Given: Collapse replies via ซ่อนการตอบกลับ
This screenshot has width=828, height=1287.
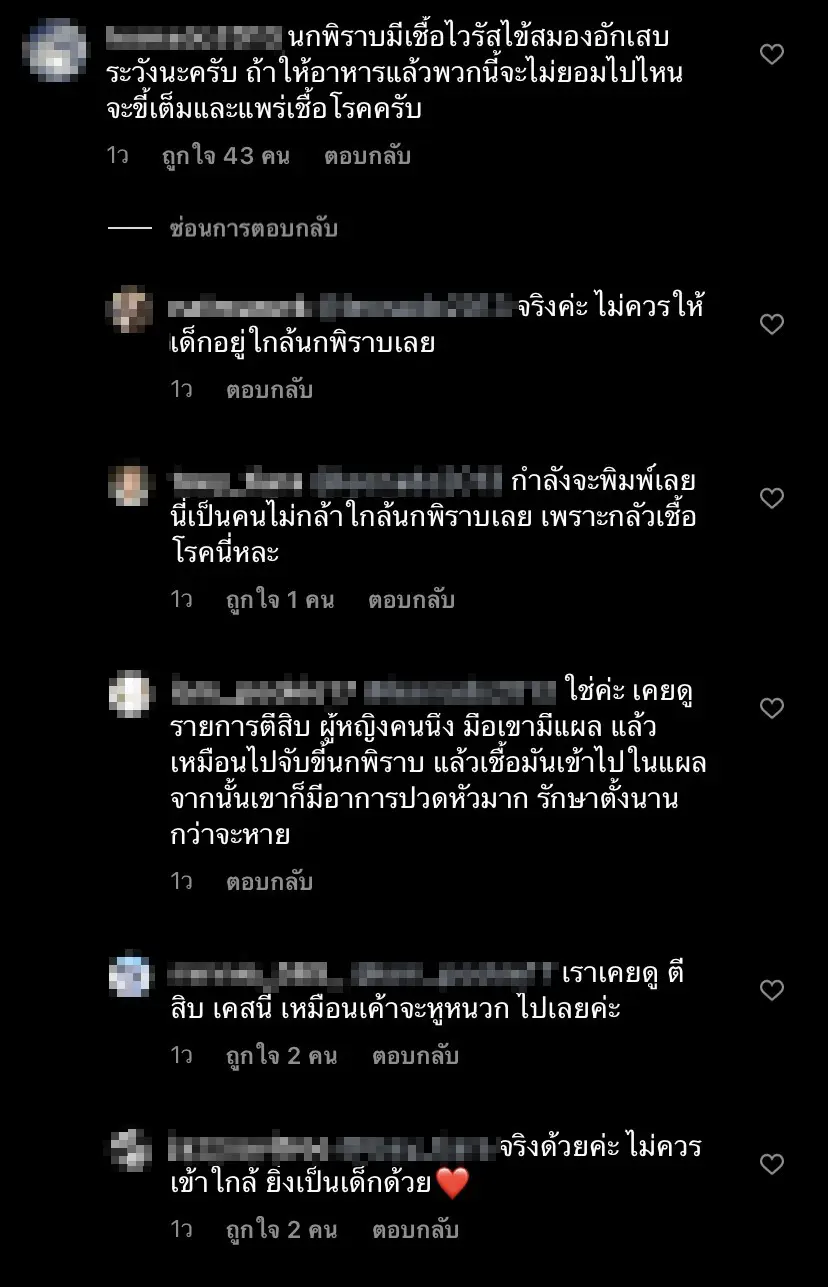Looking at the screenshot, I should [254, 229].
